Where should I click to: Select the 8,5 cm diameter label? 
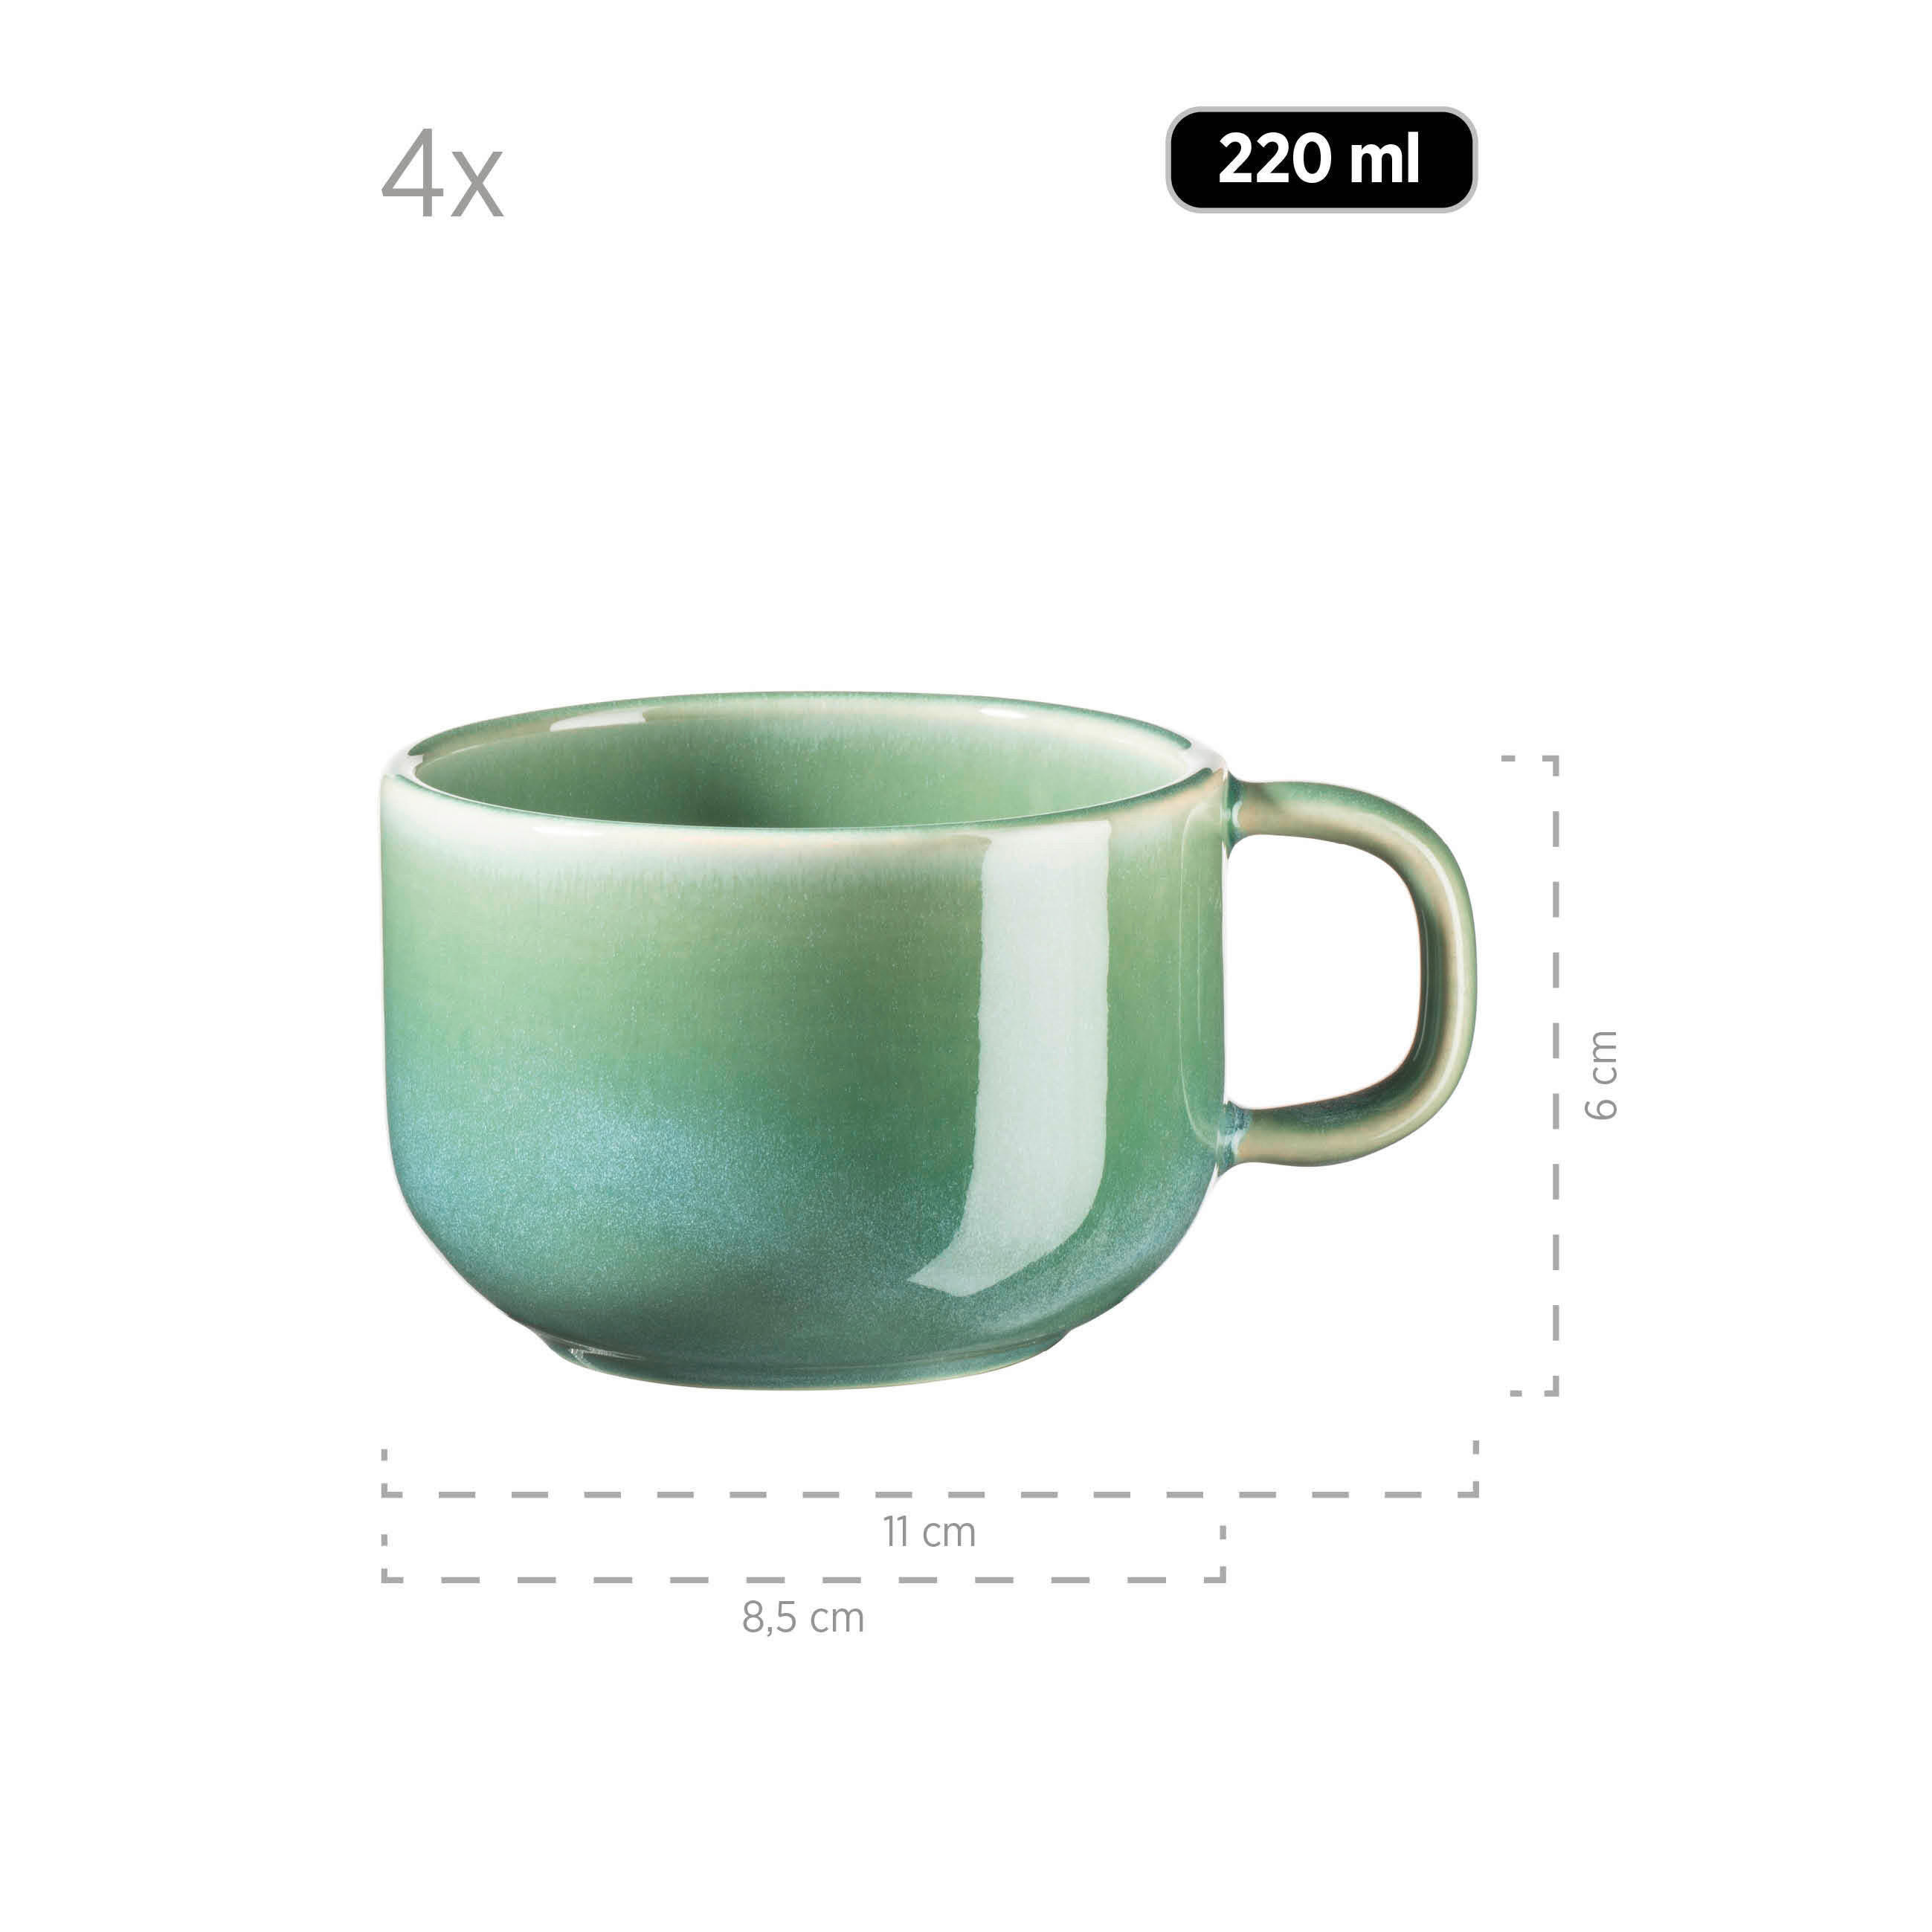tap(803, 1617)
